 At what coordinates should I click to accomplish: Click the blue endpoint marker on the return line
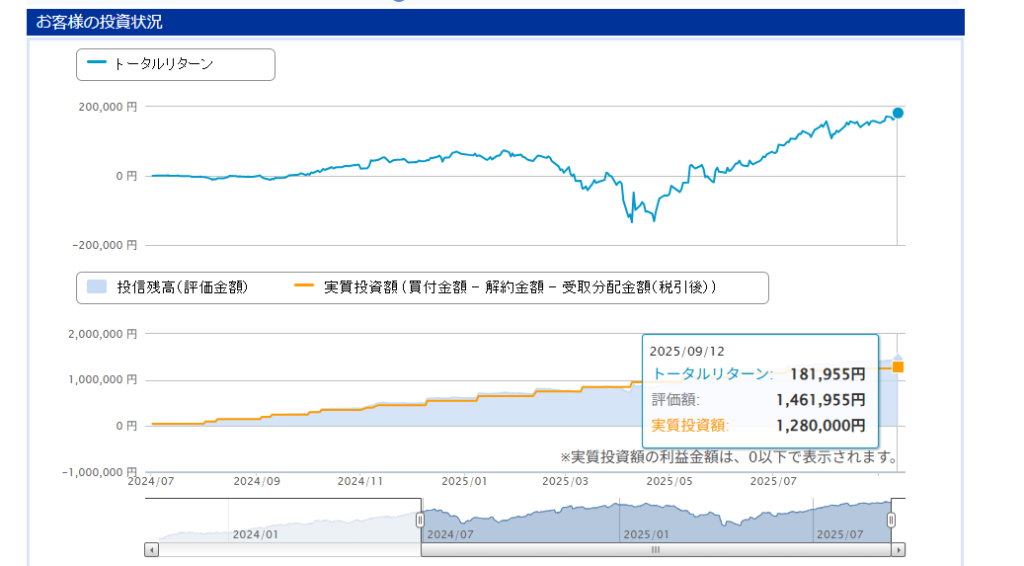pyautogui.click(x=898, y=113)
